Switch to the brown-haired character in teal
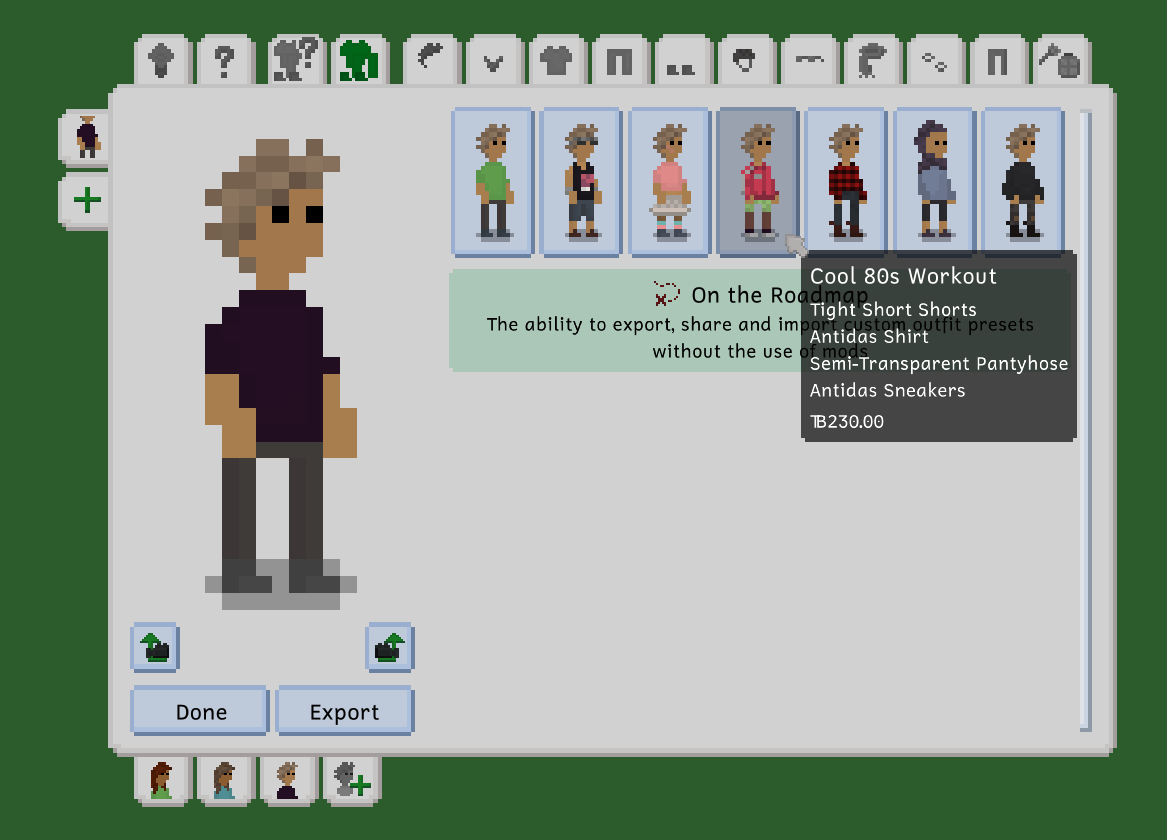This screenshot has width=1167, height=840. [224, 780]
